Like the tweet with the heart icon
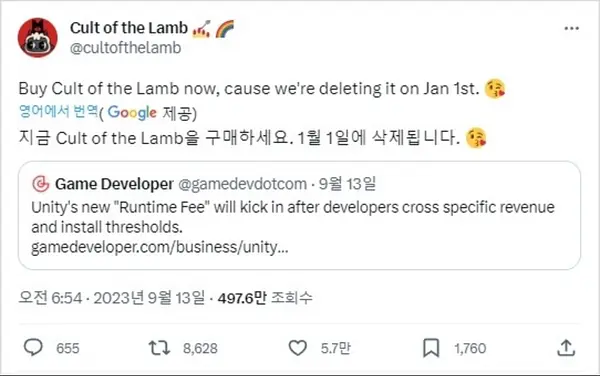The width and height of the screenshot is (600, 376). pos(297,348)
